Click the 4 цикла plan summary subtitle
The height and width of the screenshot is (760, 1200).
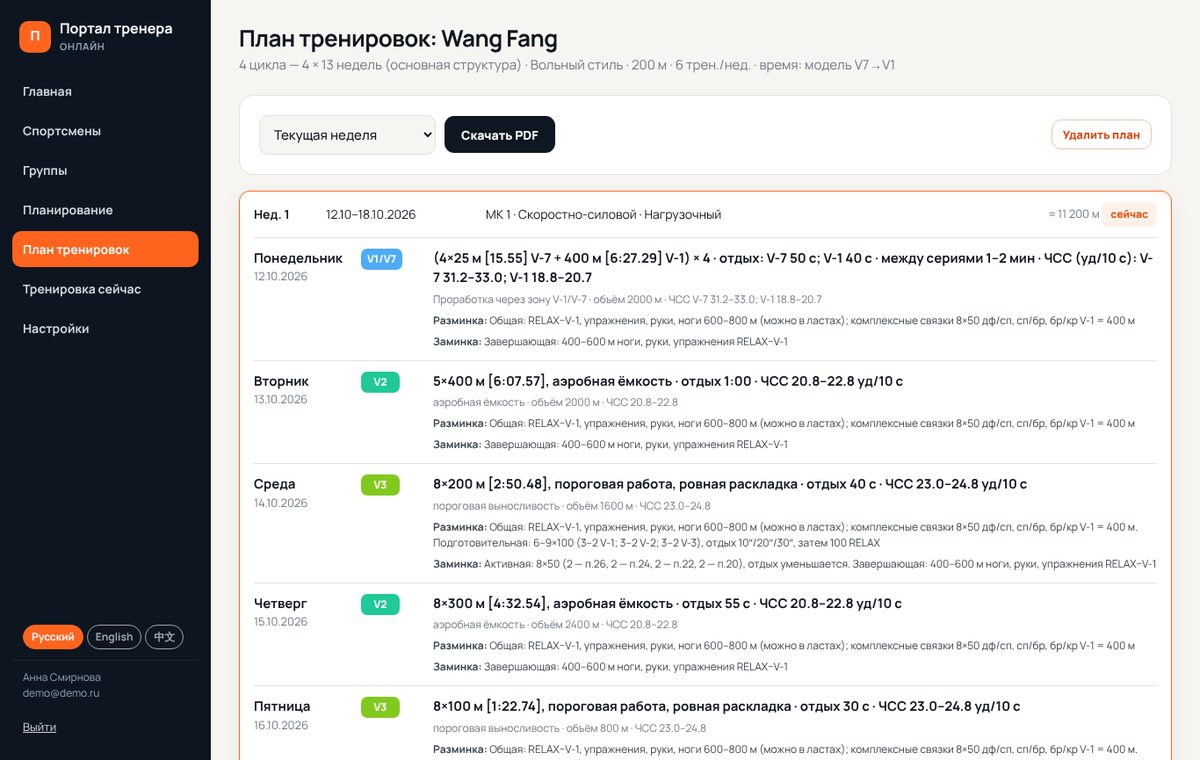(567, 65)
